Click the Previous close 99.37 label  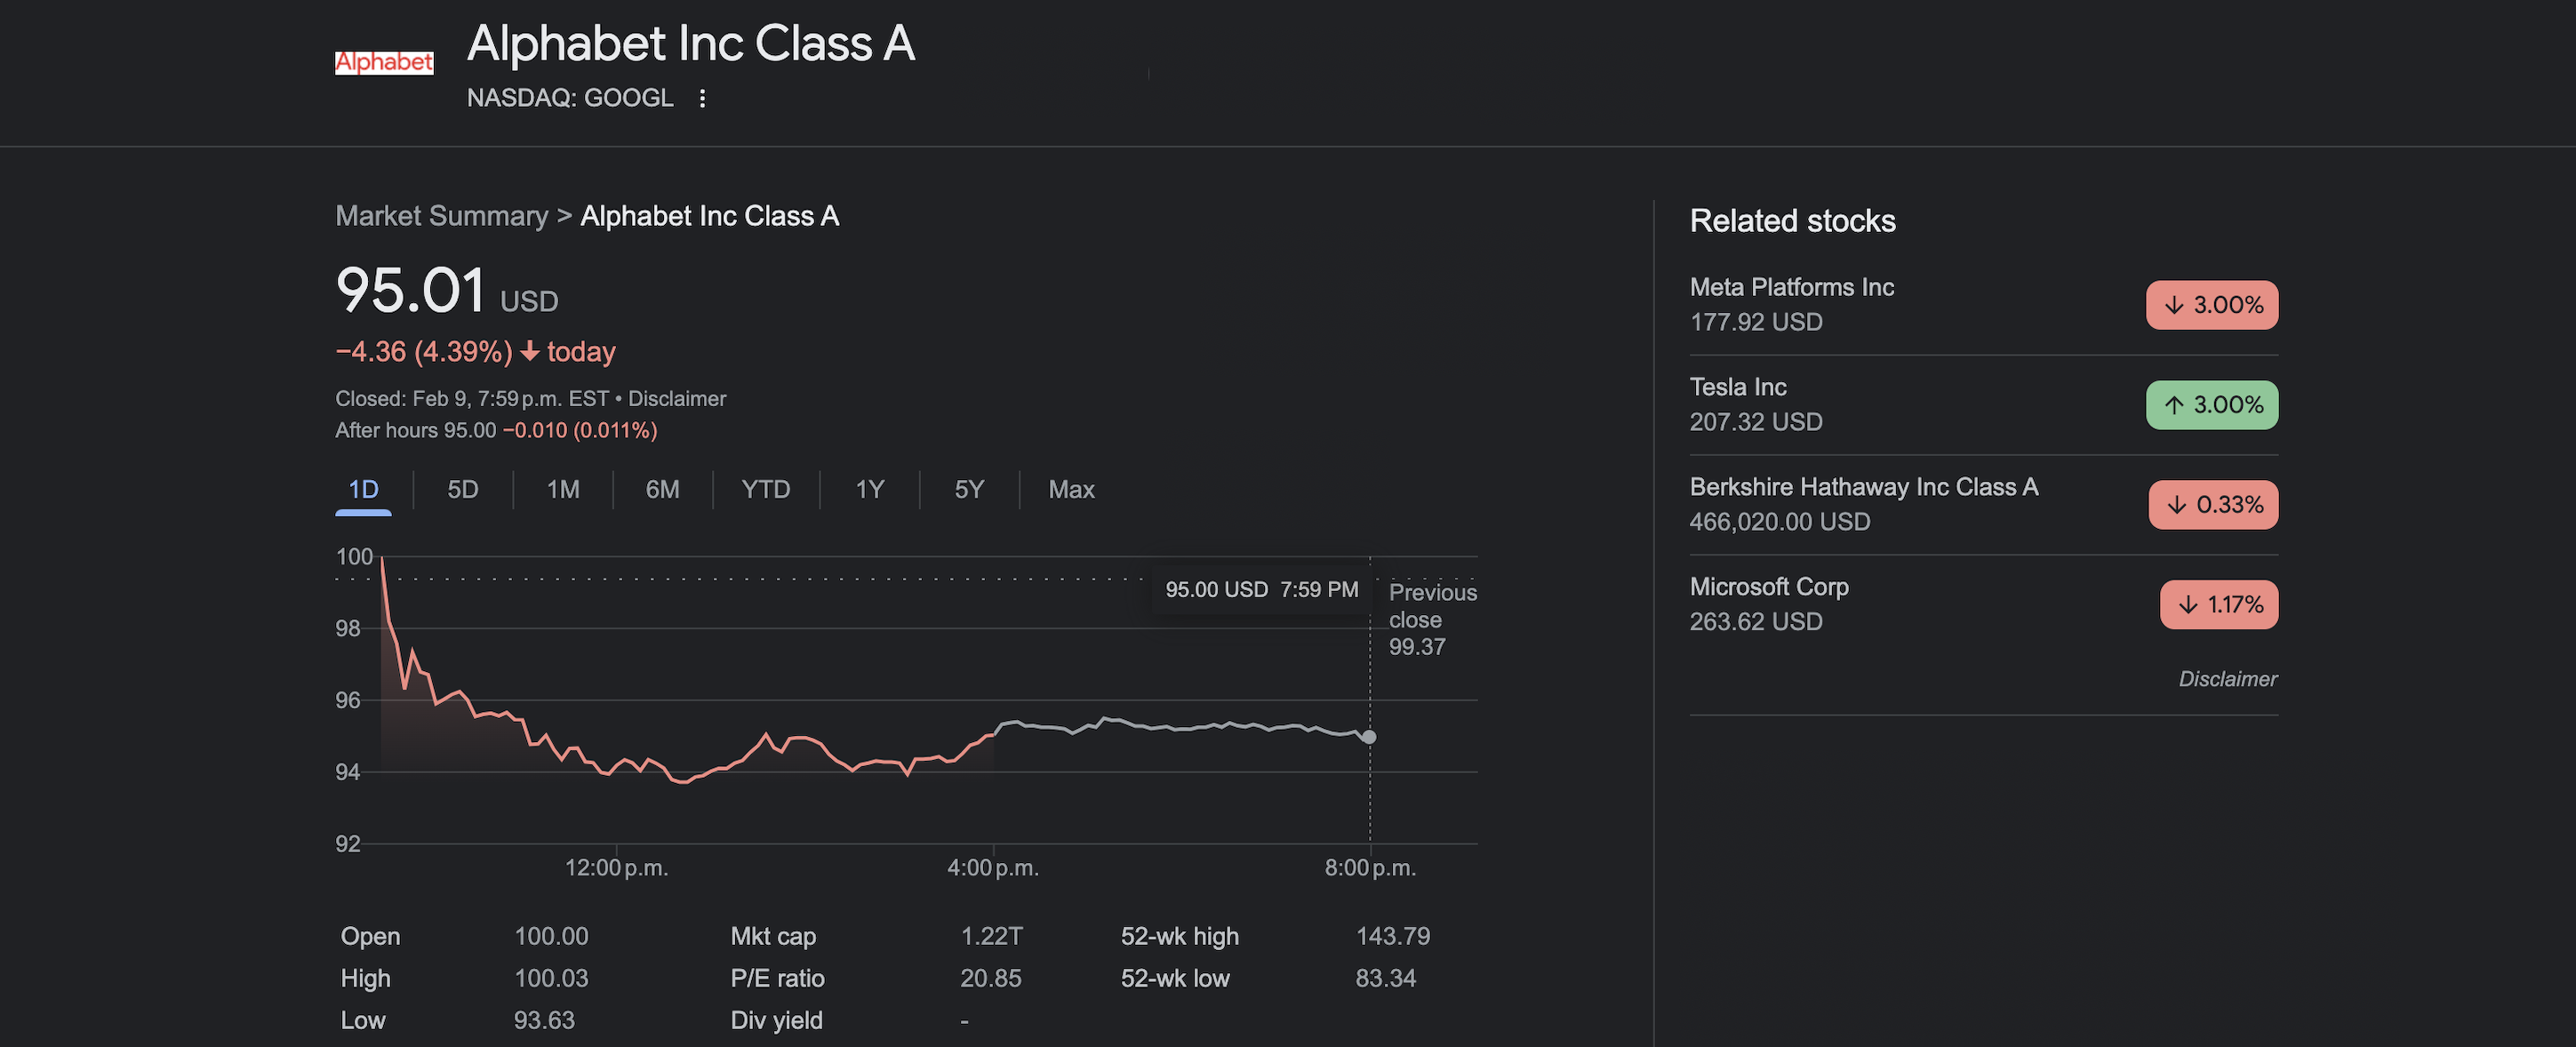pyautogui.click(x=1432, y=620)
